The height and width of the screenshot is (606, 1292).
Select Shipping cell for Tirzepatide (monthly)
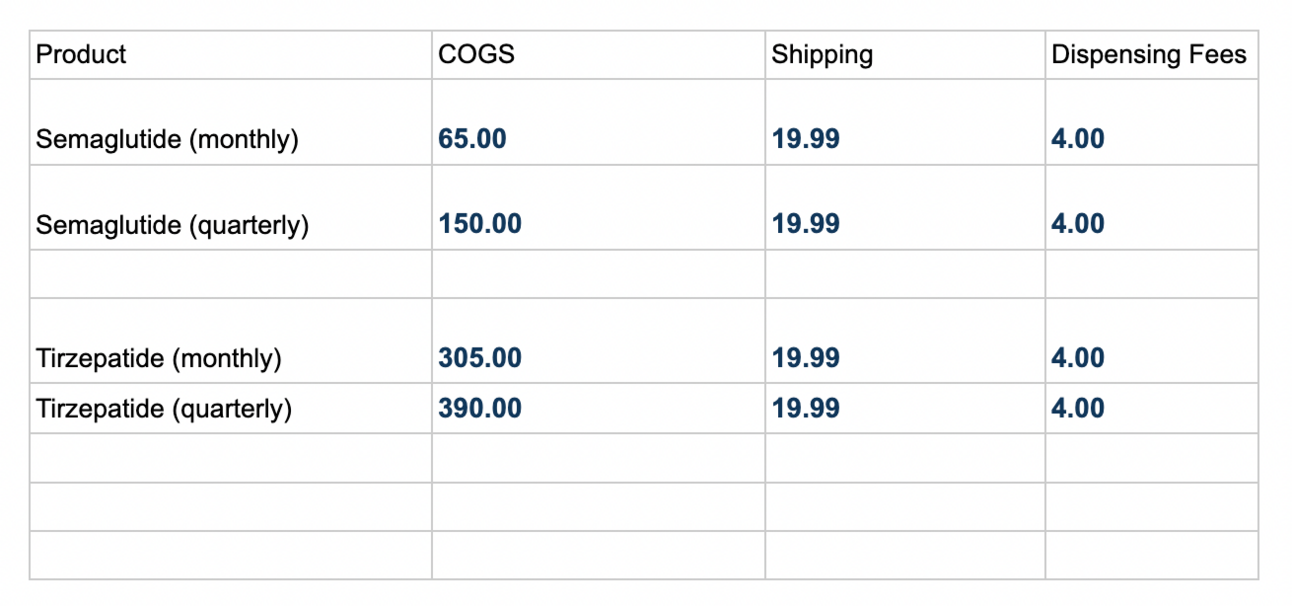click(806, 358)
